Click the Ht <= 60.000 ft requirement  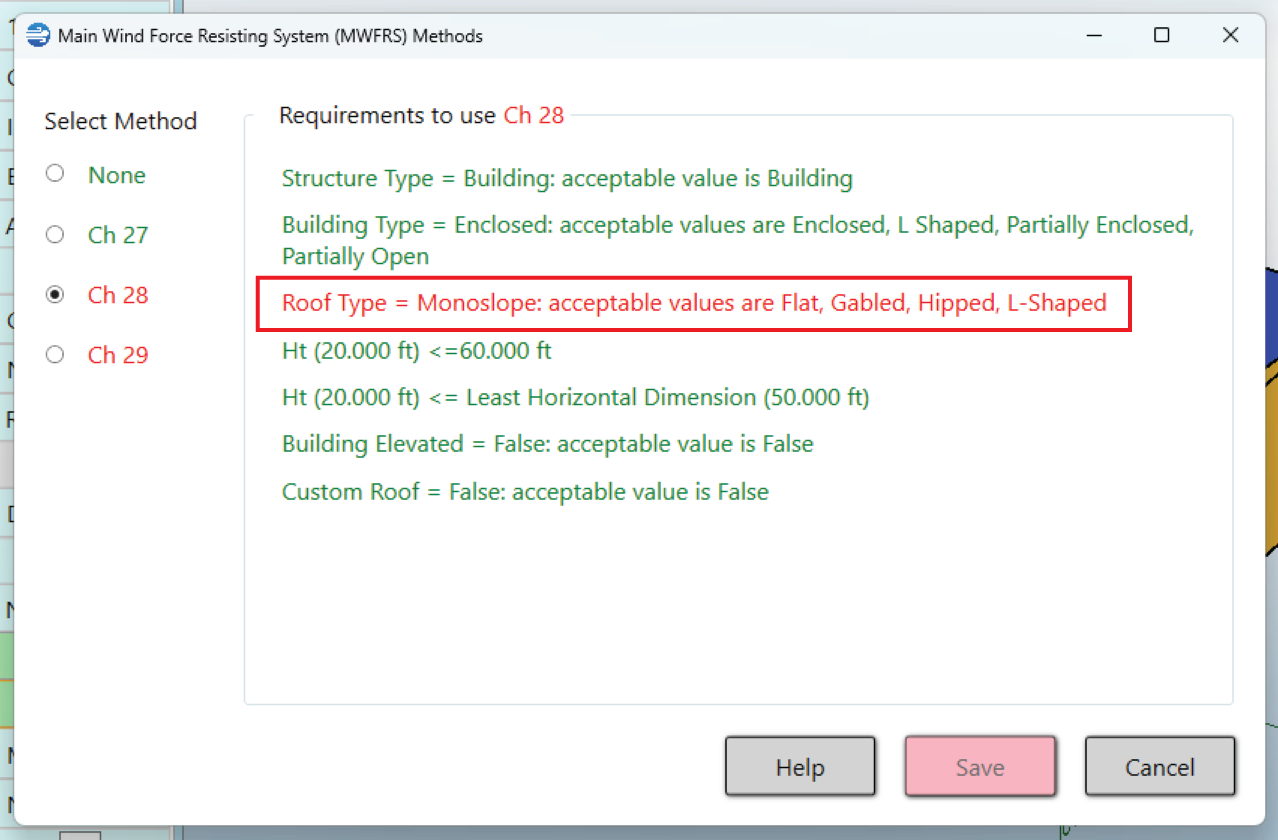[417, 351]
